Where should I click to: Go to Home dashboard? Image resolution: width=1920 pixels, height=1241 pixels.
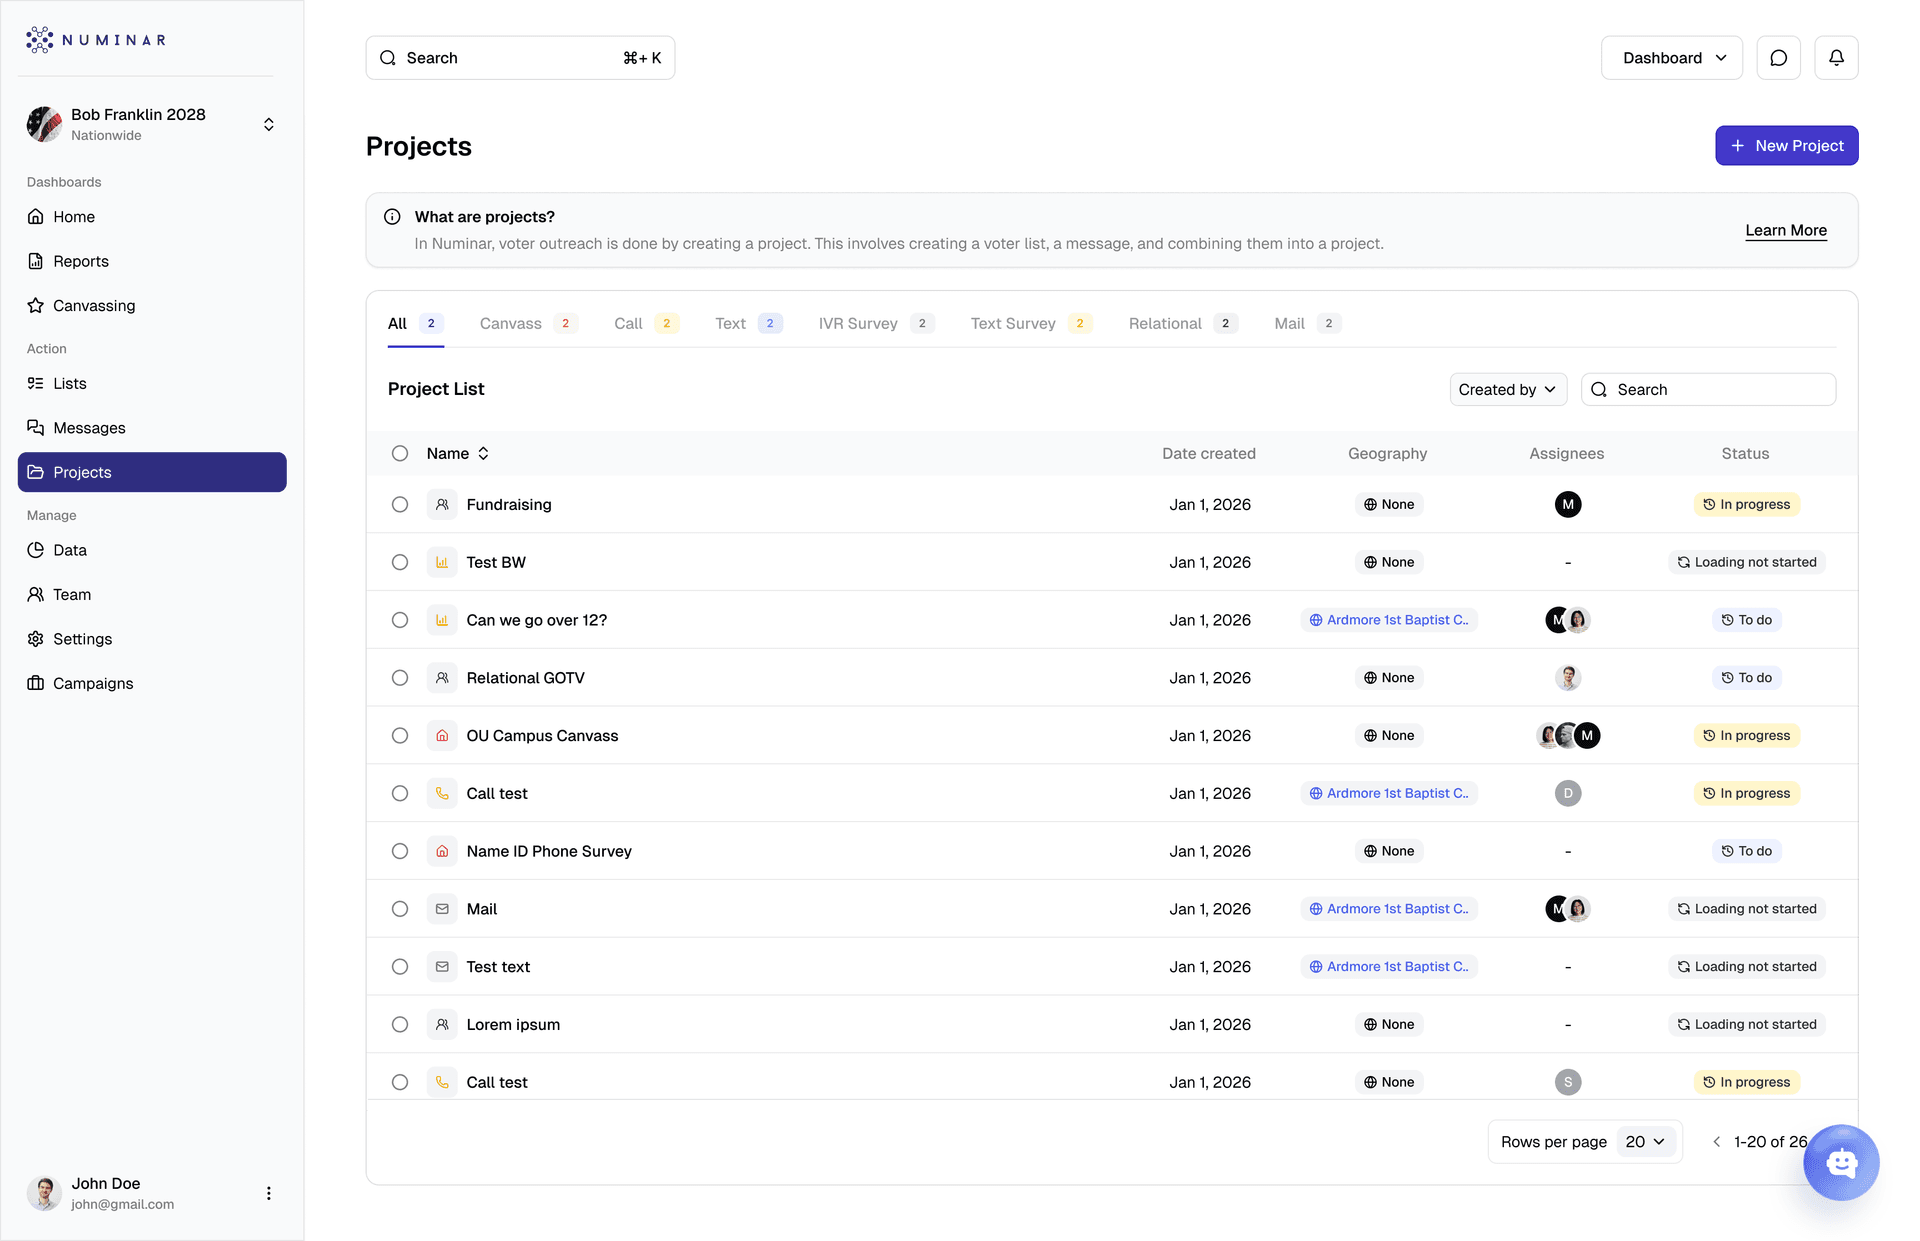(152, 217)
